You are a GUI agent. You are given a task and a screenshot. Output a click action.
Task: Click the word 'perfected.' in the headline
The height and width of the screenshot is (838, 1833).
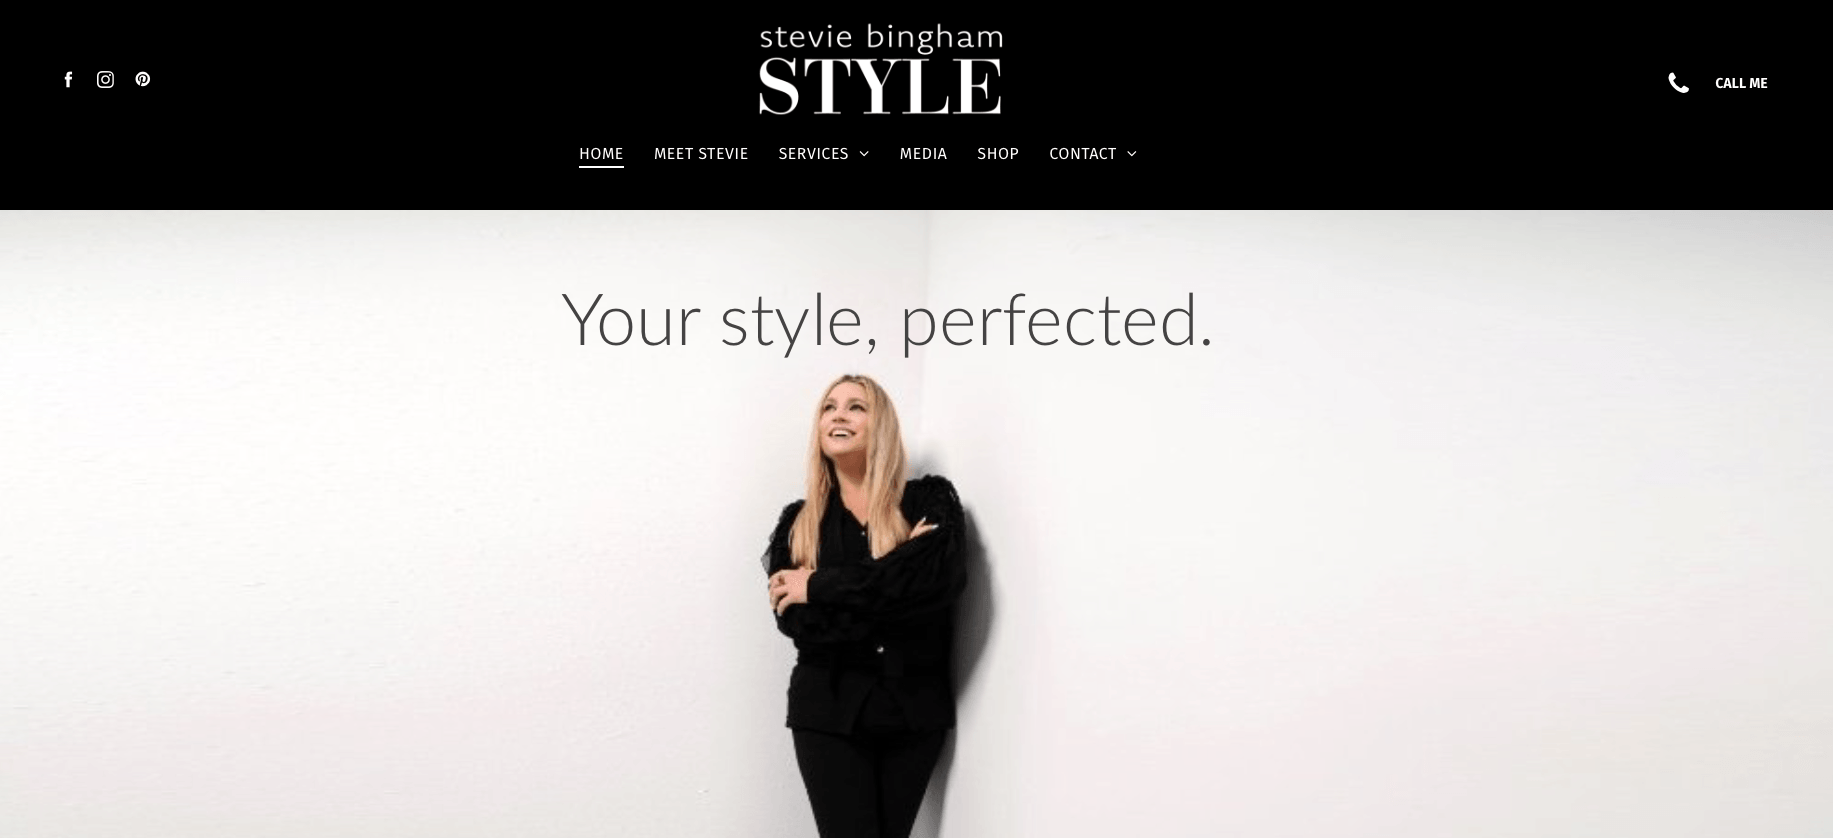1057,322
